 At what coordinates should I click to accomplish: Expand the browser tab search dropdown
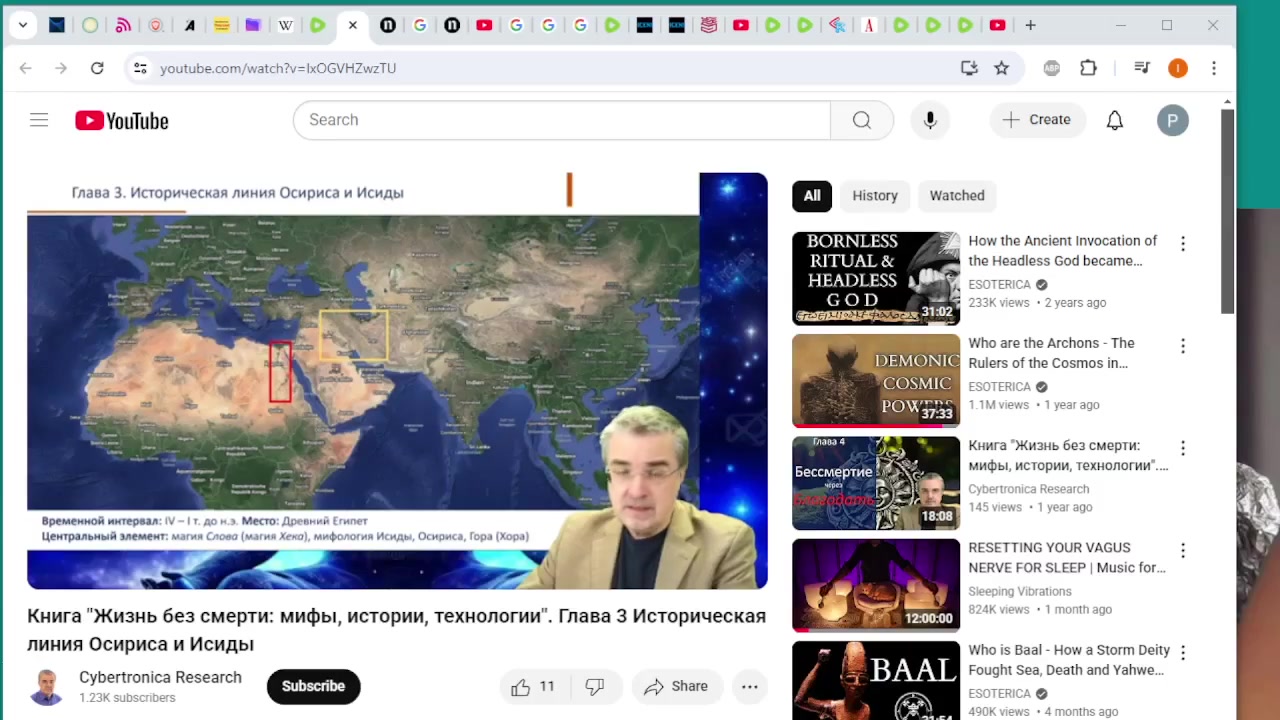point(23,25)
